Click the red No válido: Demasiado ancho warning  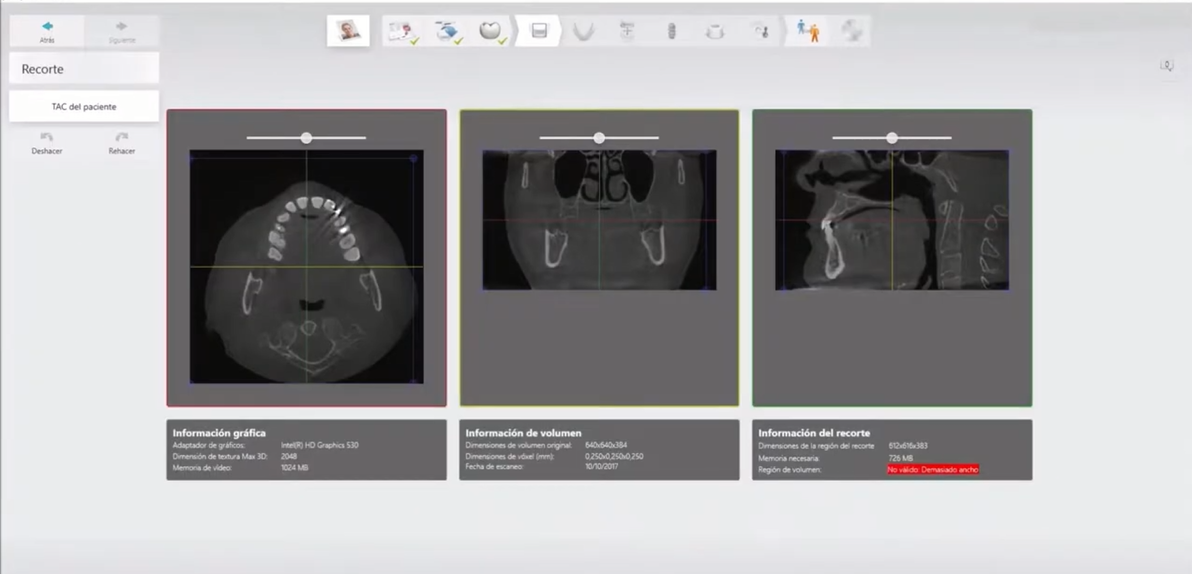(x=933, y=470)
